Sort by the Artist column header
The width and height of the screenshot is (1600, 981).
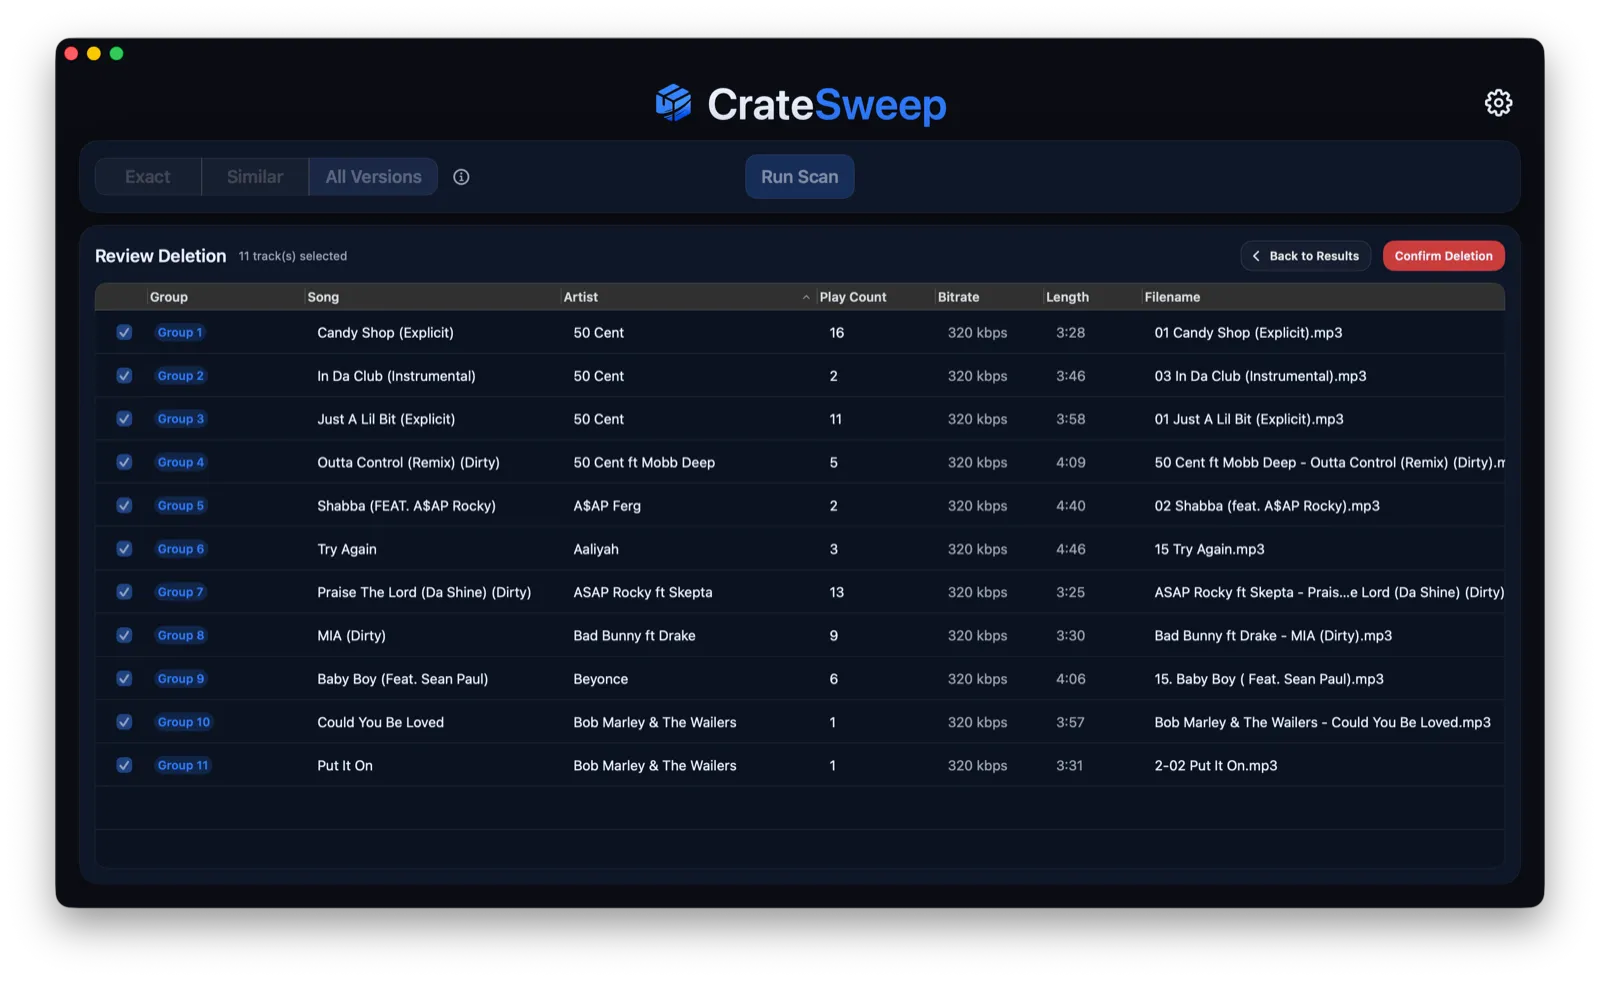581,297
